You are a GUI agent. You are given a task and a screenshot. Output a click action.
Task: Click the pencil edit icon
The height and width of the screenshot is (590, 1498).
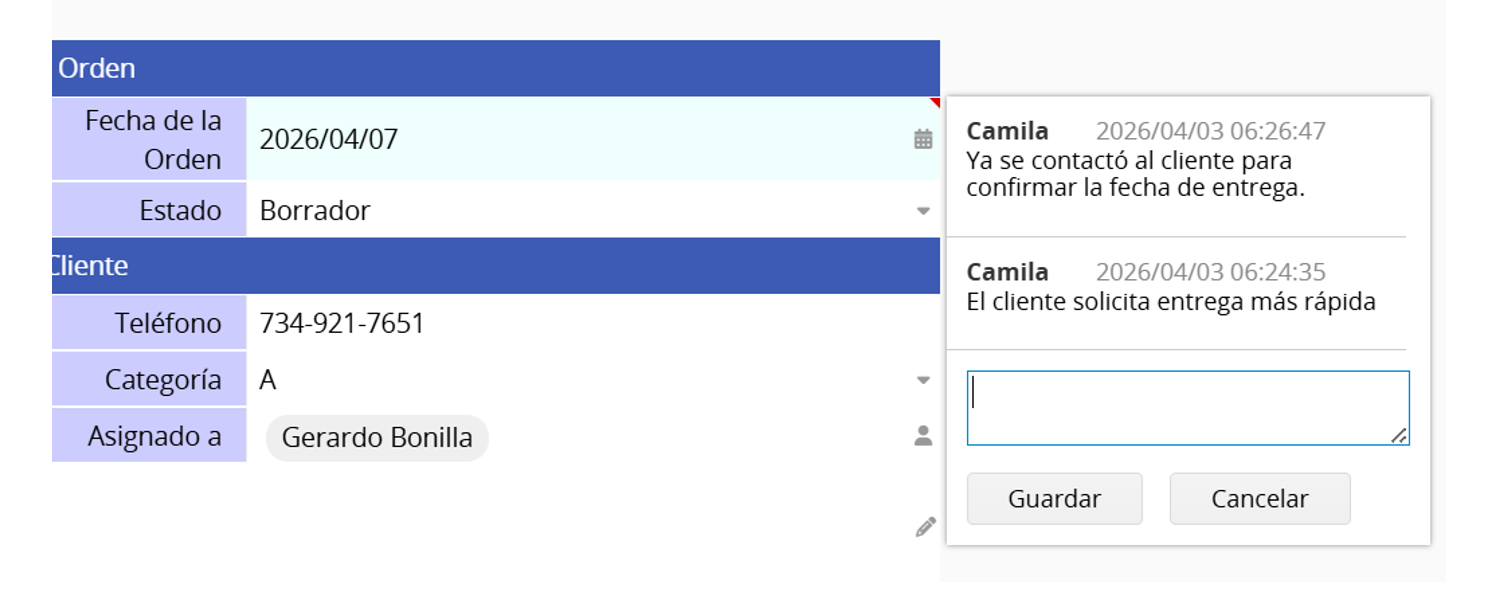click(x=926, y=527)
